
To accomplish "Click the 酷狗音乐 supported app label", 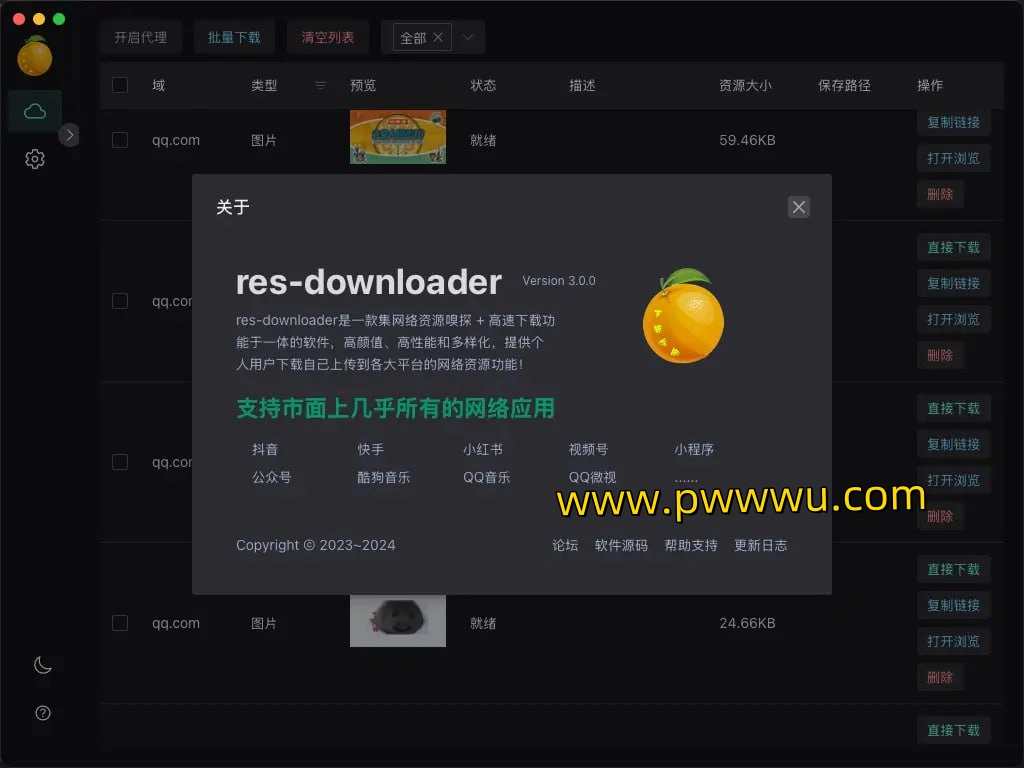I will click(383, 477).
